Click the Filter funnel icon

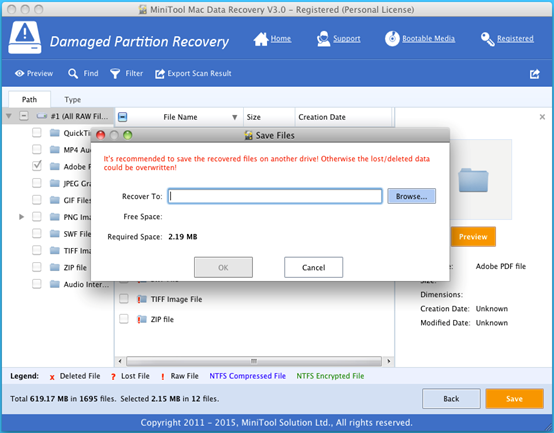coord(115,73)
